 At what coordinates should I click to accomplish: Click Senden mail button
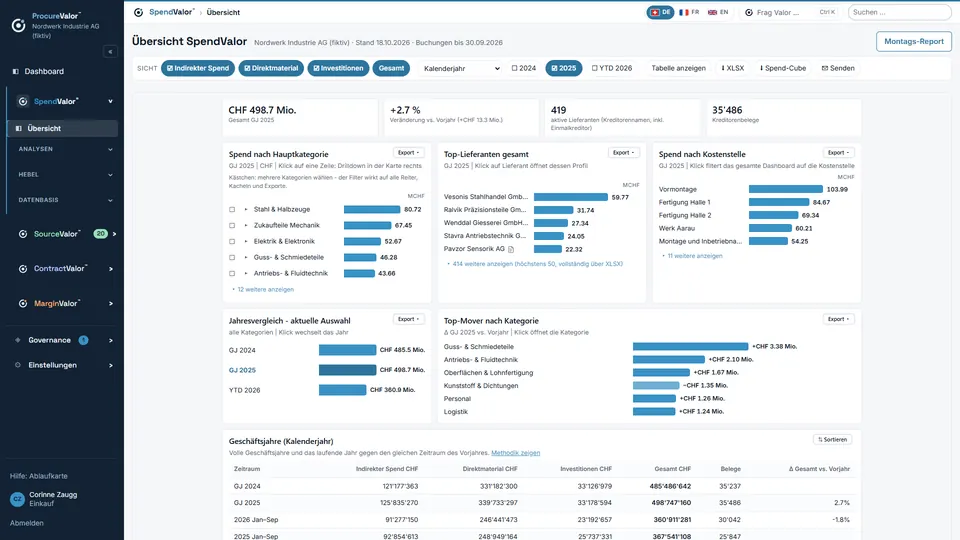click(x=838, y=68)
